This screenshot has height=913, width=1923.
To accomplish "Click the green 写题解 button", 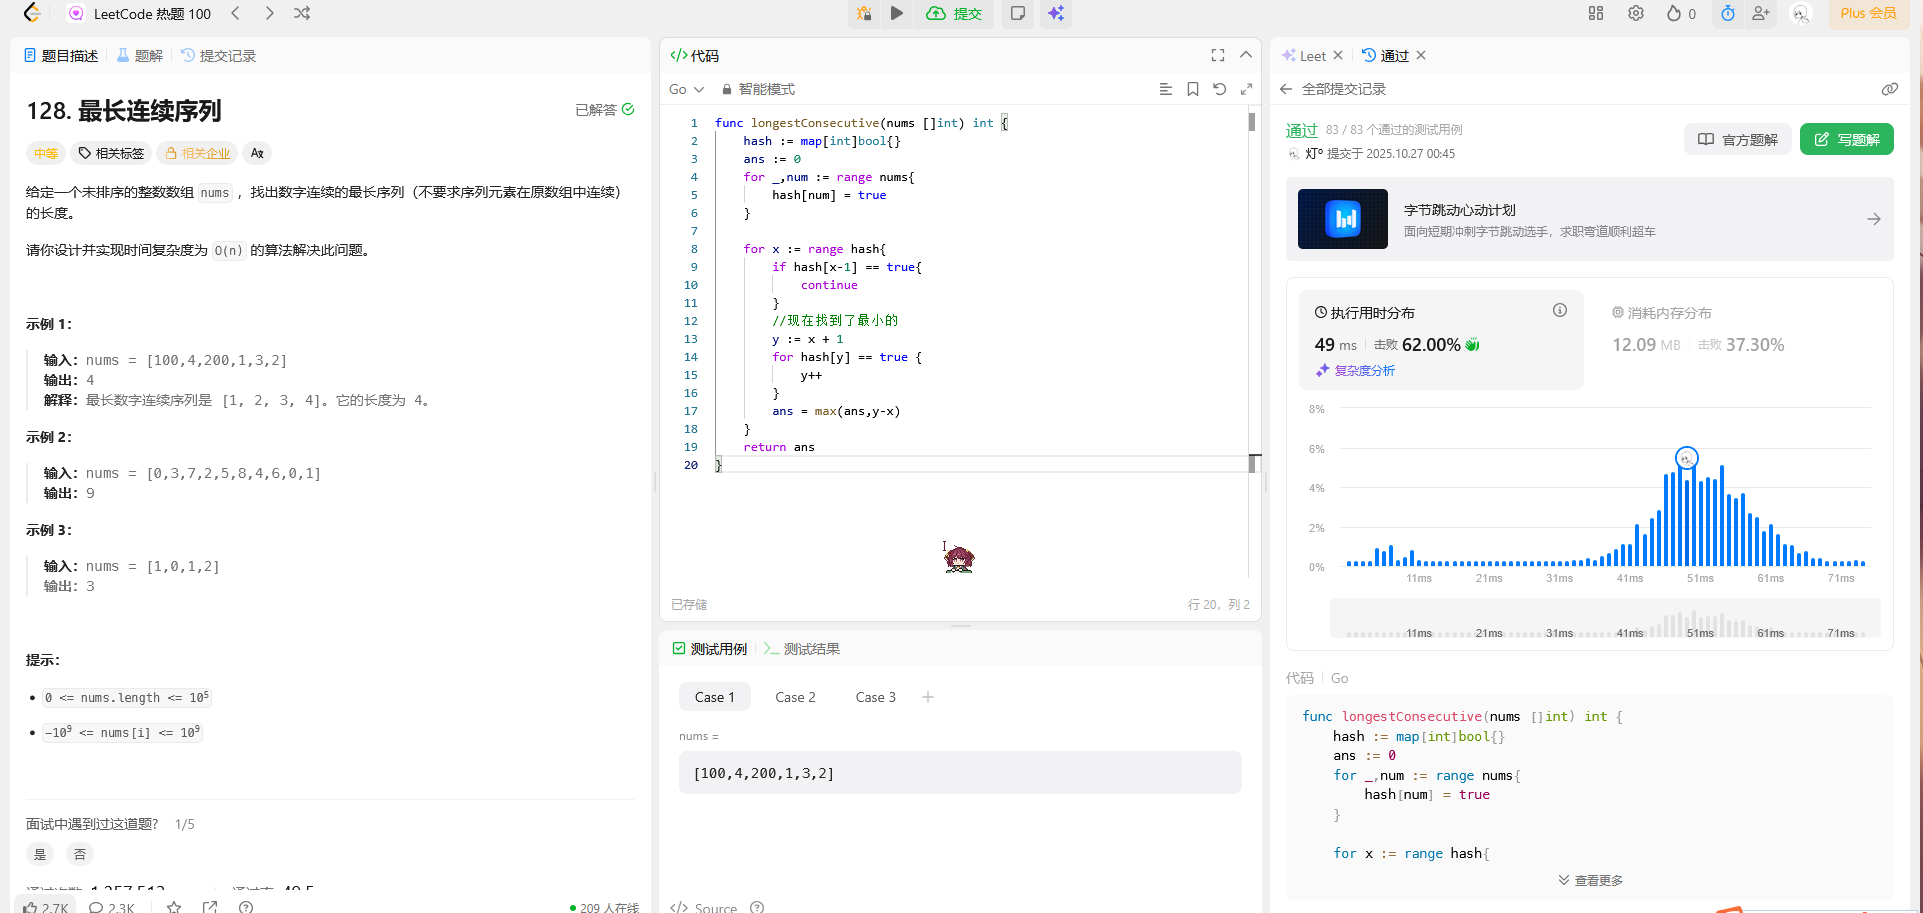I will (1846, 139).
